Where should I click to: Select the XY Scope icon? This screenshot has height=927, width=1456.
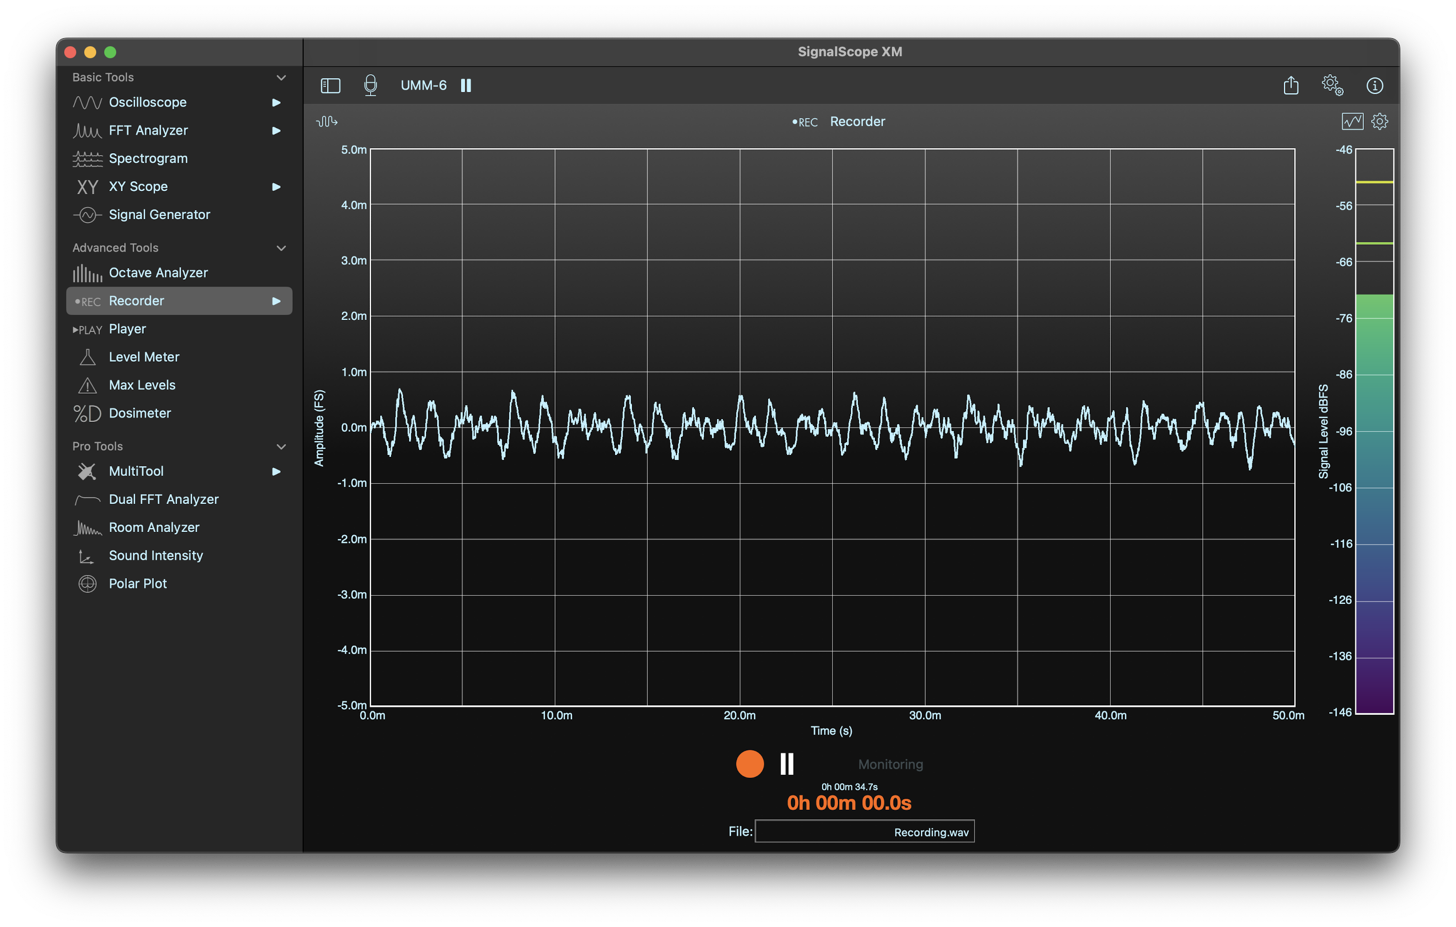87,187
